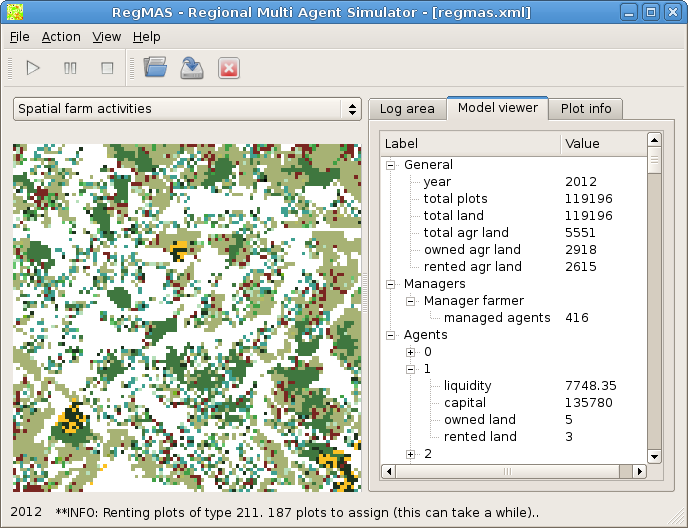The height and width of the screenshot is (528, 688).
Task: Click the status bar INFO renting message
Action: click(297, 513)
